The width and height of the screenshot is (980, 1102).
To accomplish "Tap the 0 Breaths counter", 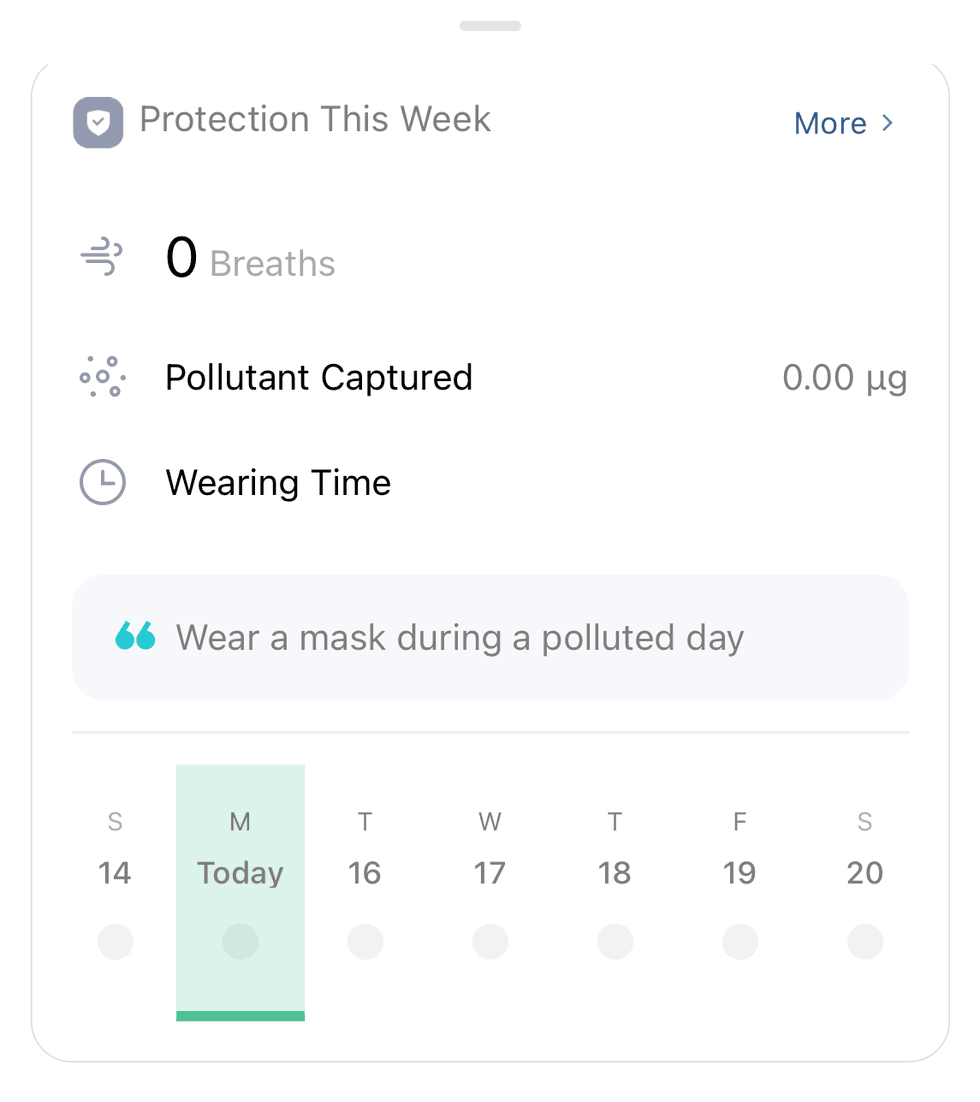I will point(250,260).
